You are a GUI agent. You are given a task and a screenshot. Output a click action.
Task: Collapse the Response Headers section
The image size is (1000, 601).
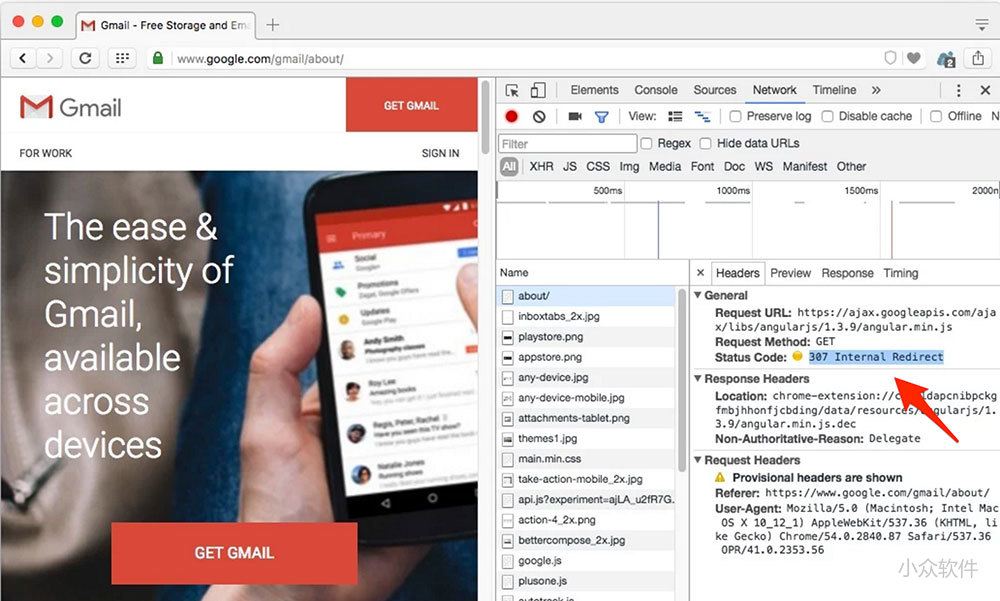tap(698, 378)
